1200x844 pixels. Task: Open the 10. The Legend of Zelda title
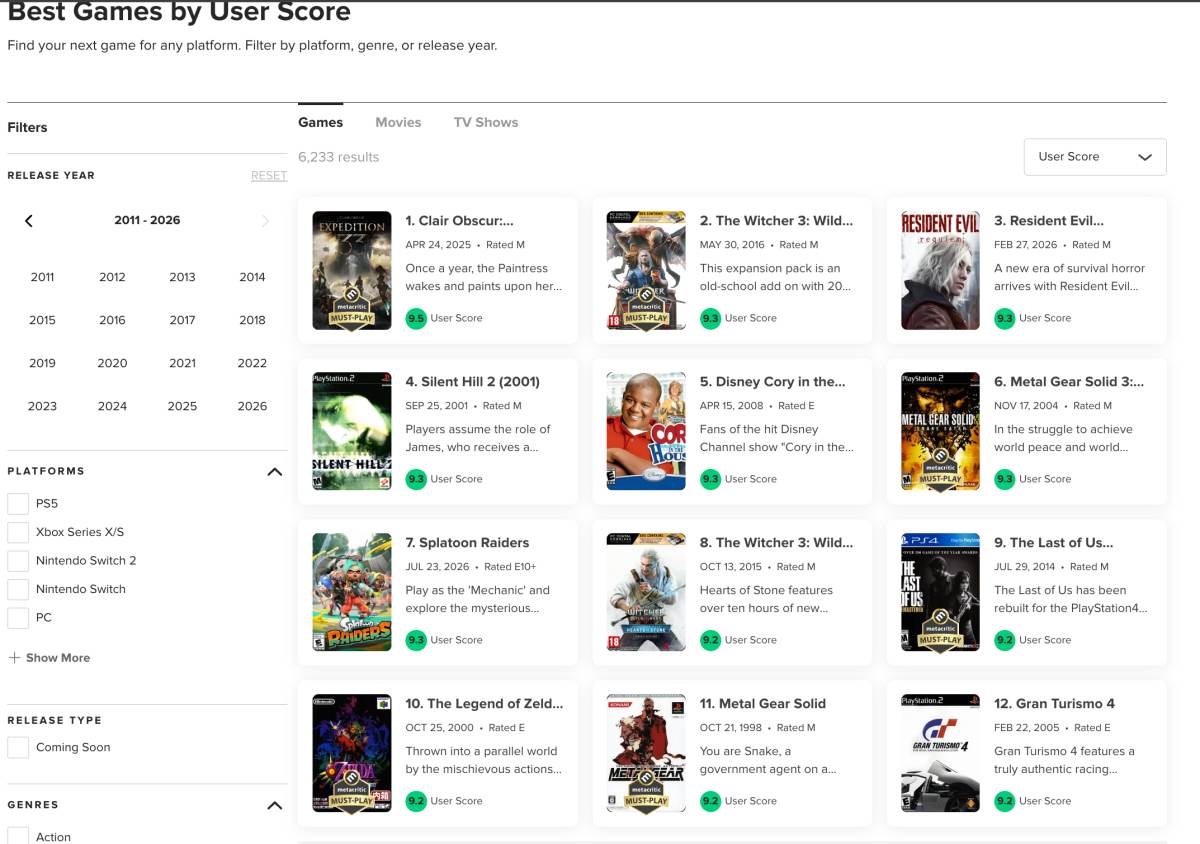tap(484, 704)
